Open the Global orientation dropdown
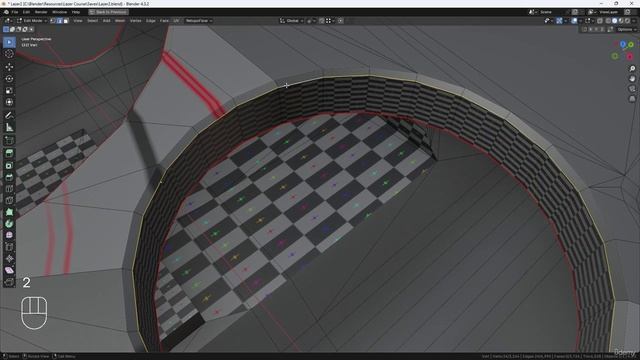 [x=291, y=20]
